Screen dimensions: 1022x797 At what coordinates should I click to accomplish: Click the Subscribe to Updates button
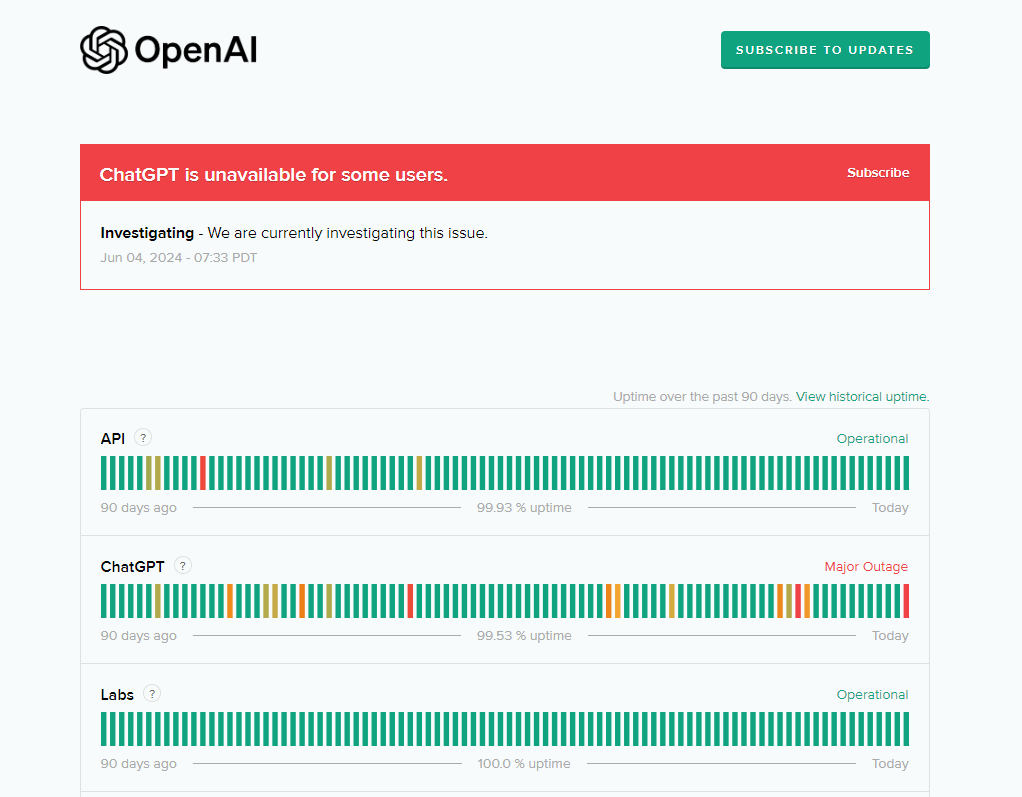click(x=825, y=50)
